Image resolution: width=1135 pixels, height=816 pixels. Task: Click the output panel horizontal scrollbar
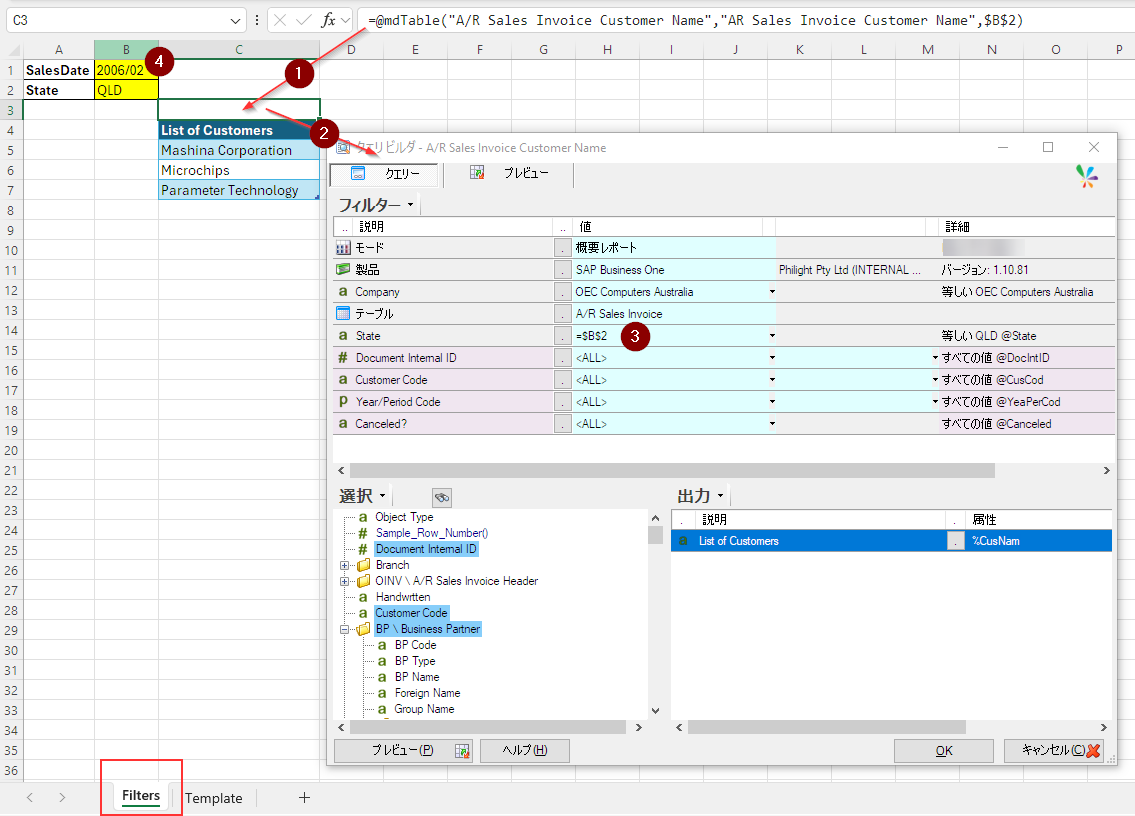[x=827, y=727]
